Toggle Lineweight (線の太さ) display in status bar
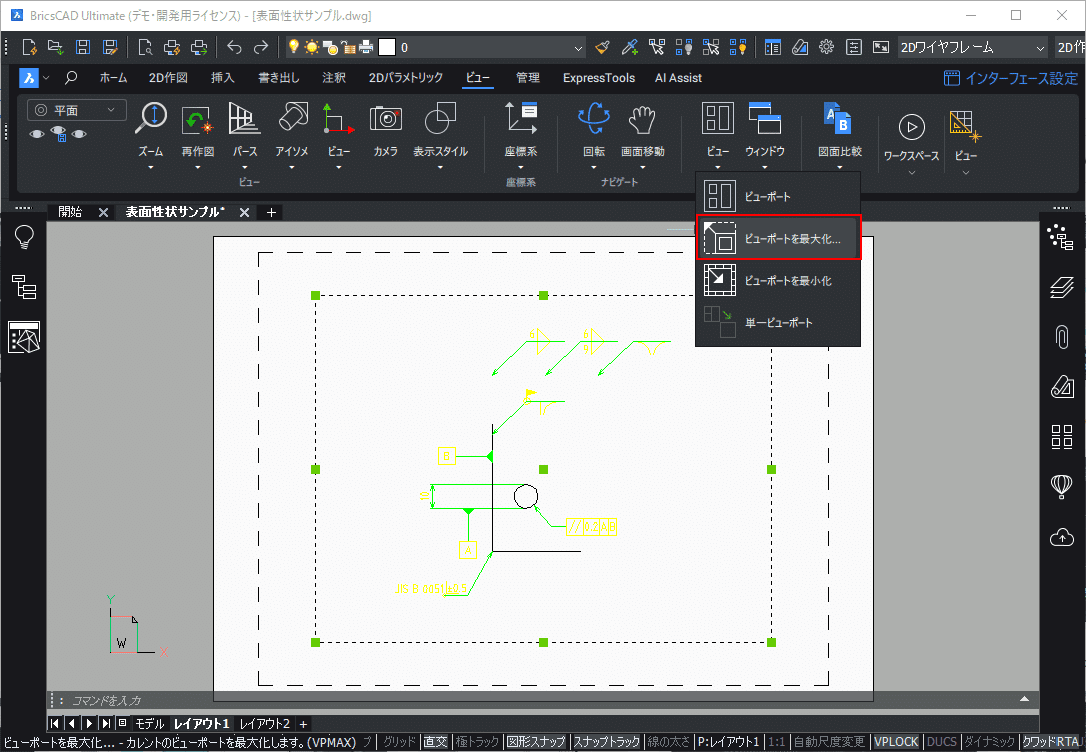The height and width of the screenshot is (752, 1086). (x=668, y=742)
